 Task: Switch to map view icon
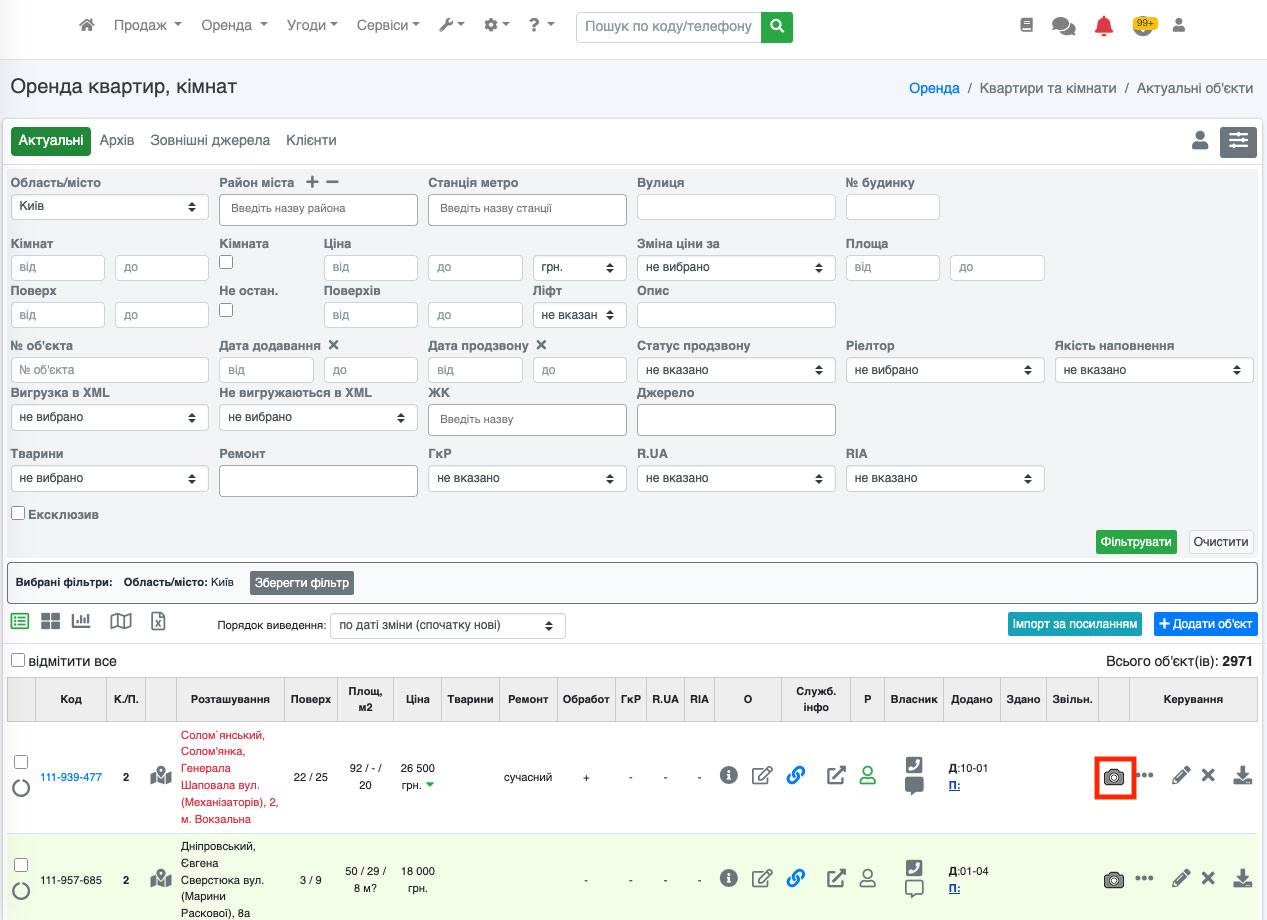point(121,621)
